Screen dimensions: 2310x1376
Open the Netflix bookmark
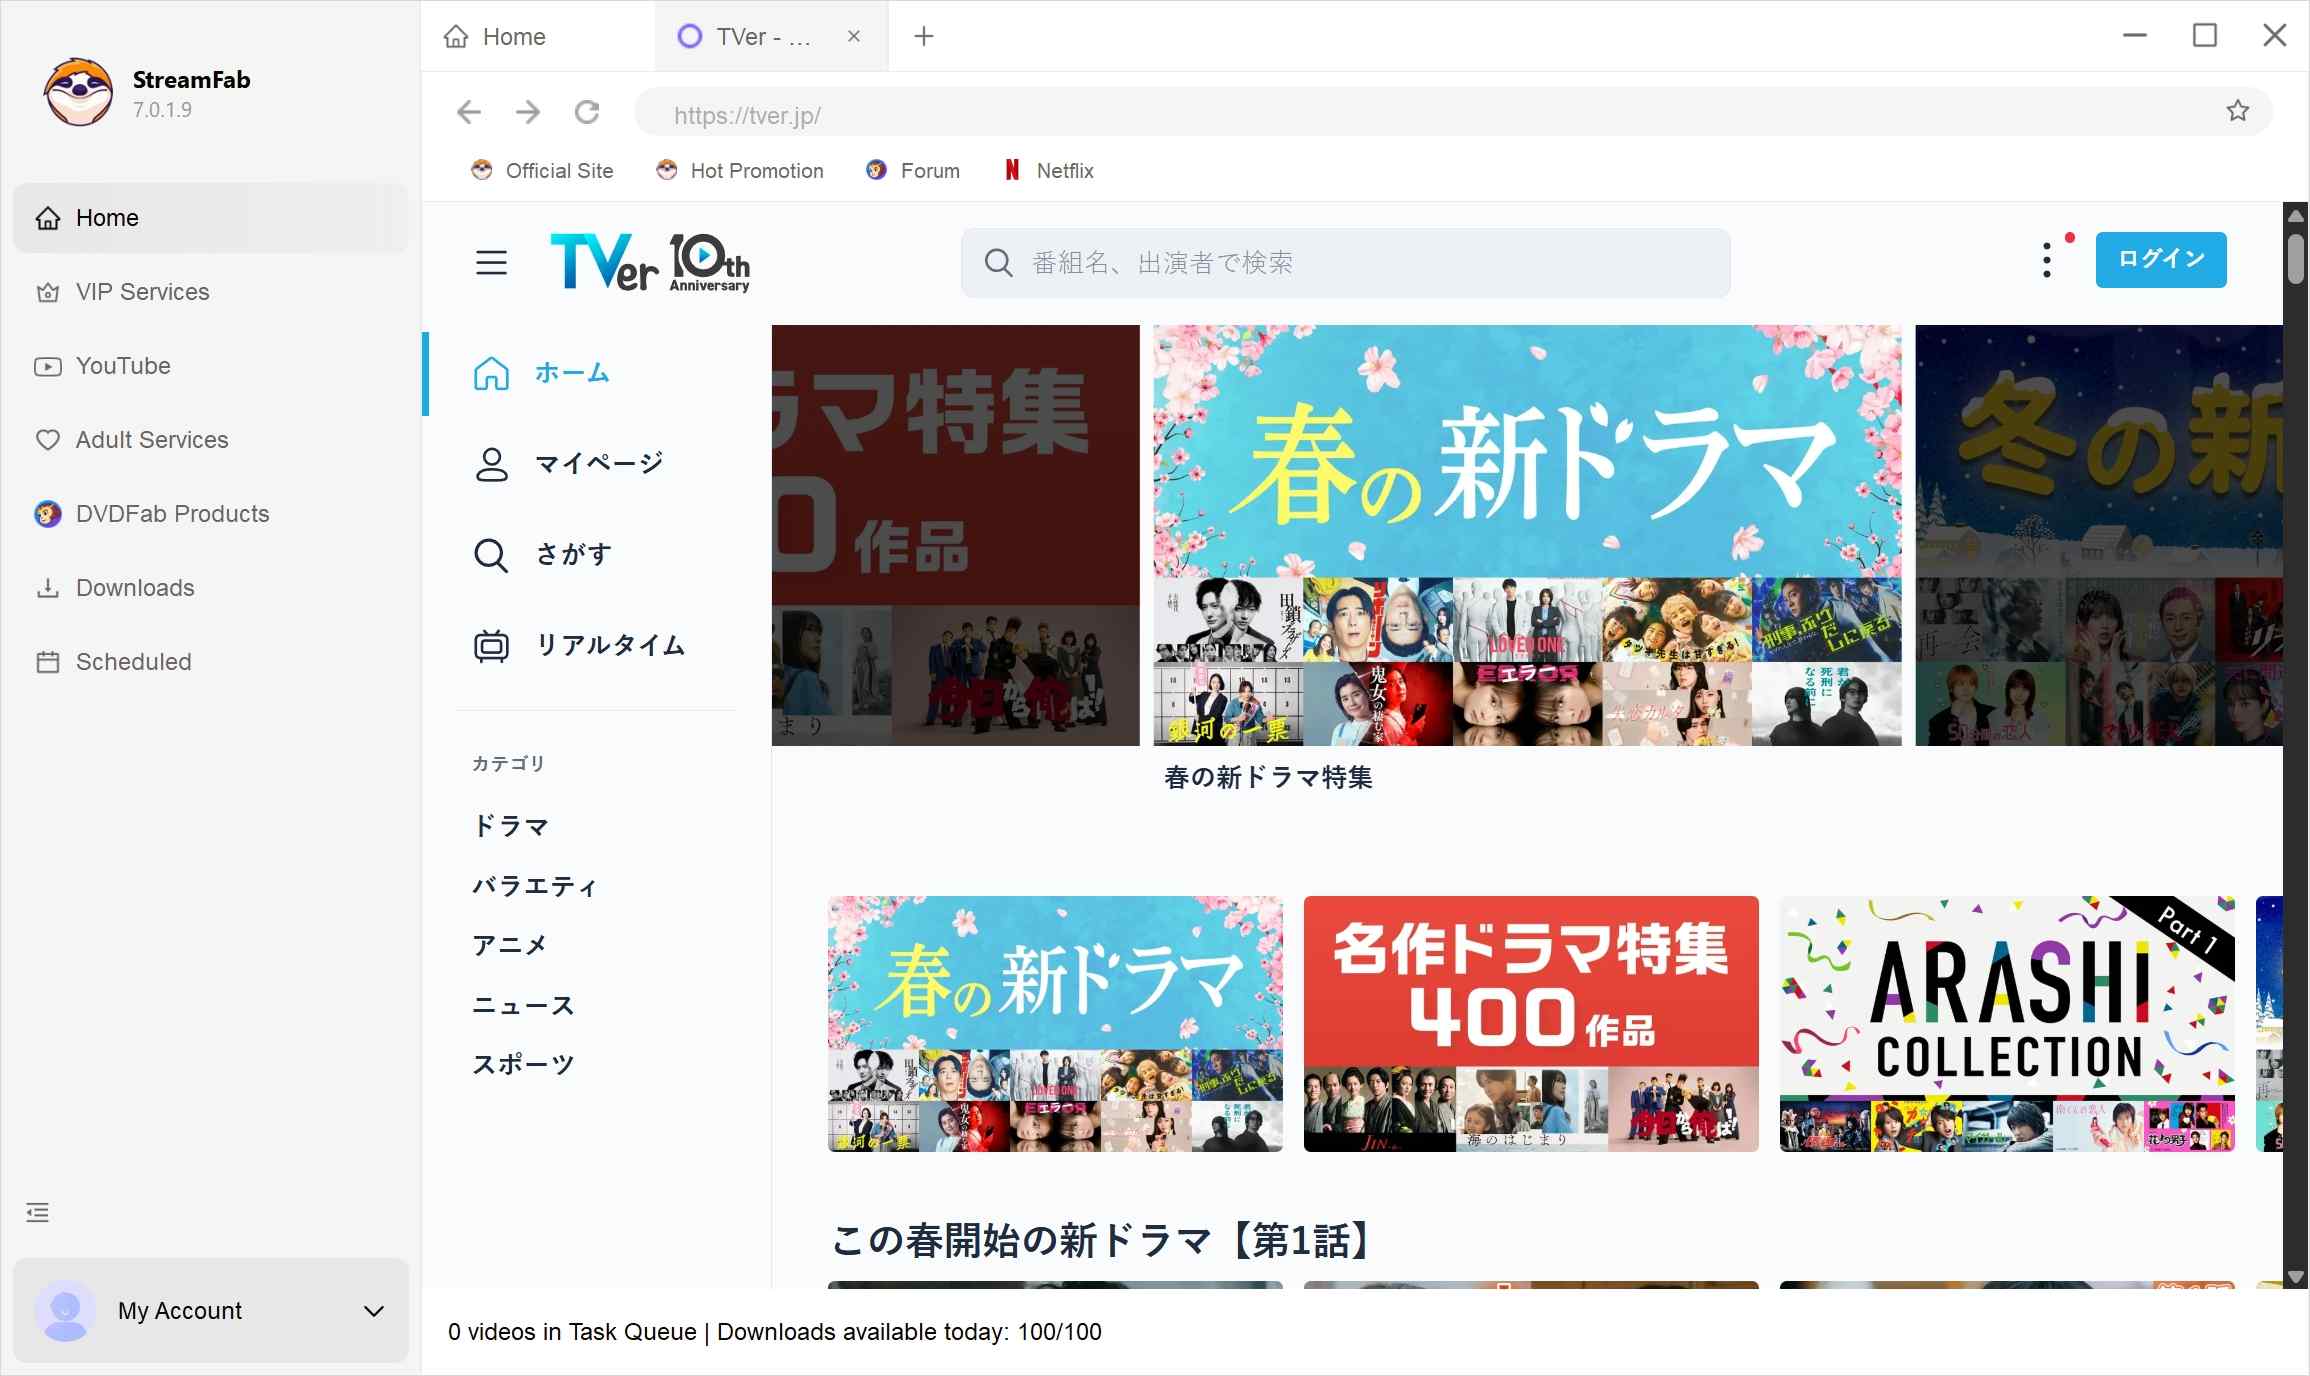[1049, 171]
